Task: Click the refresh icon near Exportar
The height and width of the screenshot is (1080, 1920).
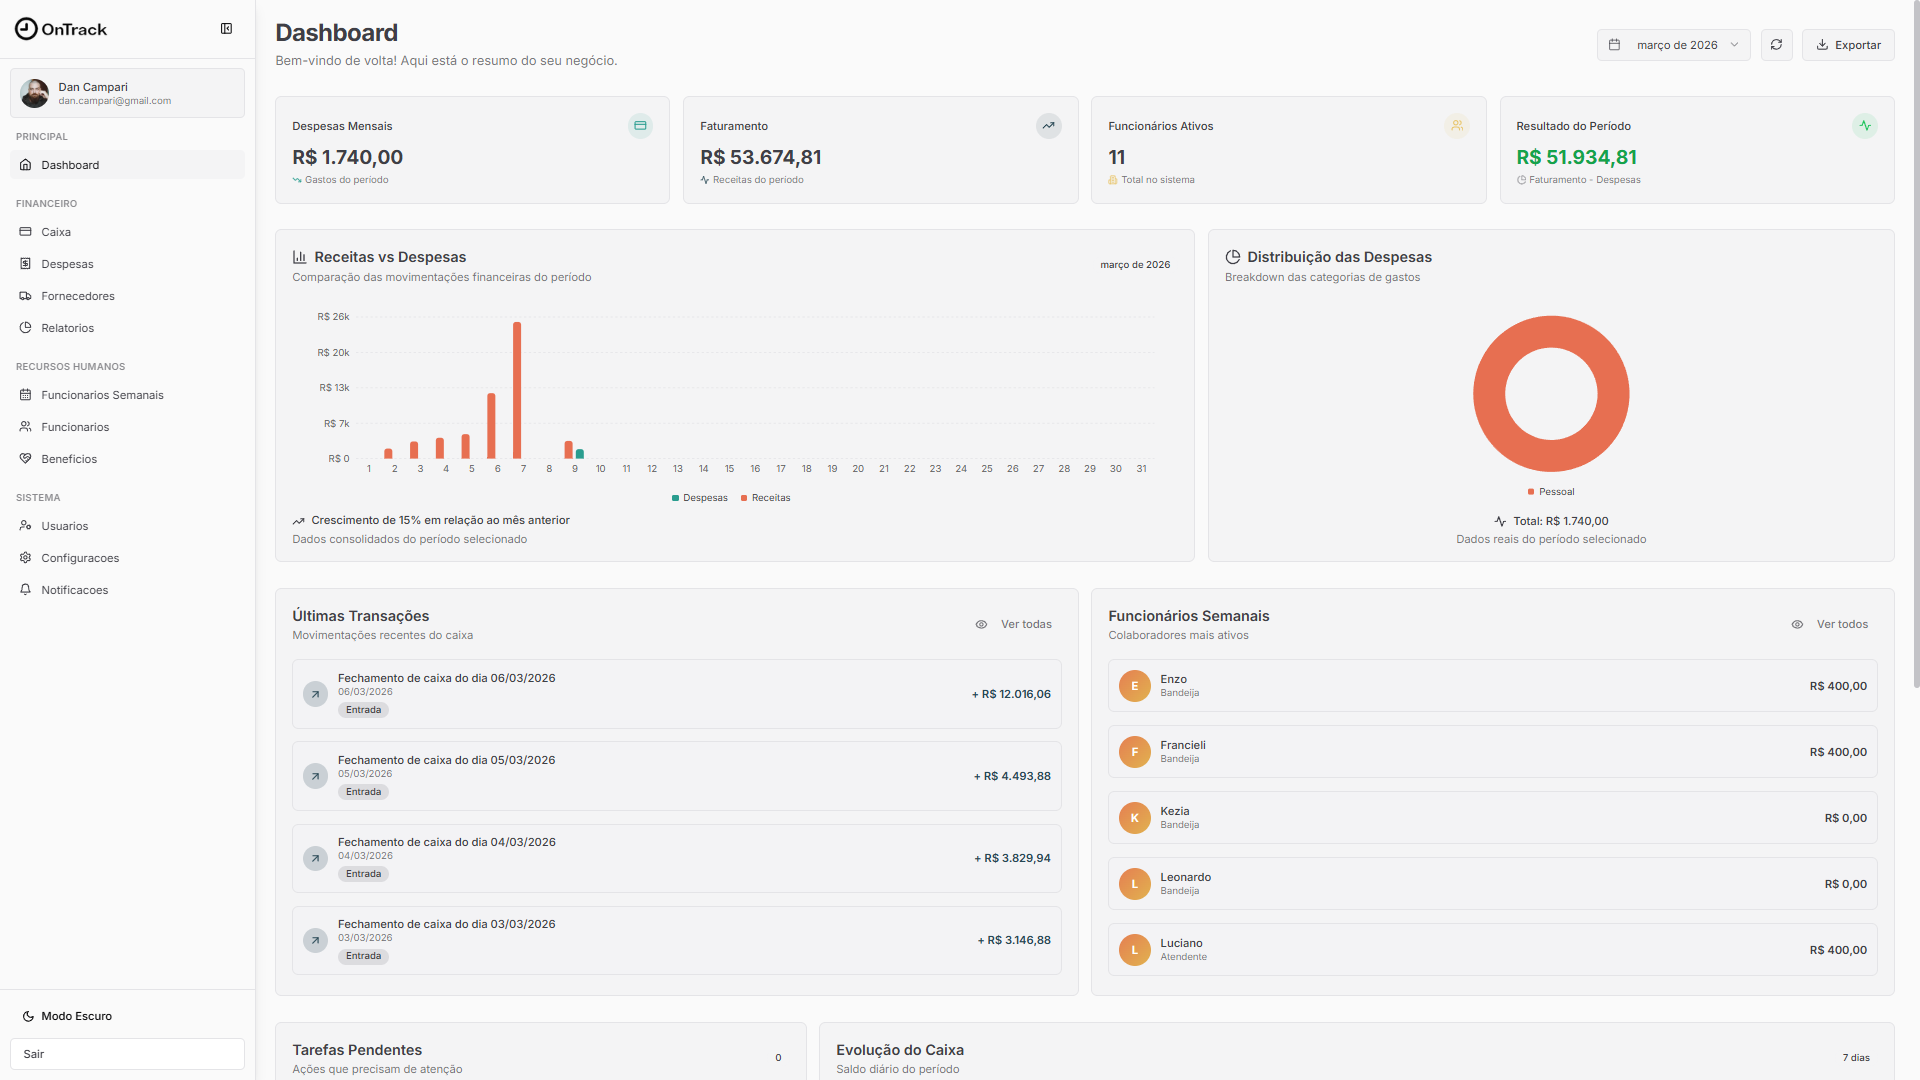Action: 1776,45
